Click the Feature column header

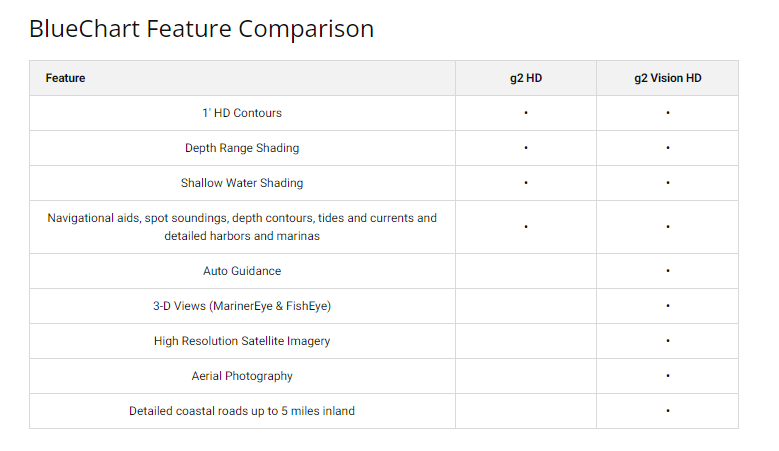[66, 78]
